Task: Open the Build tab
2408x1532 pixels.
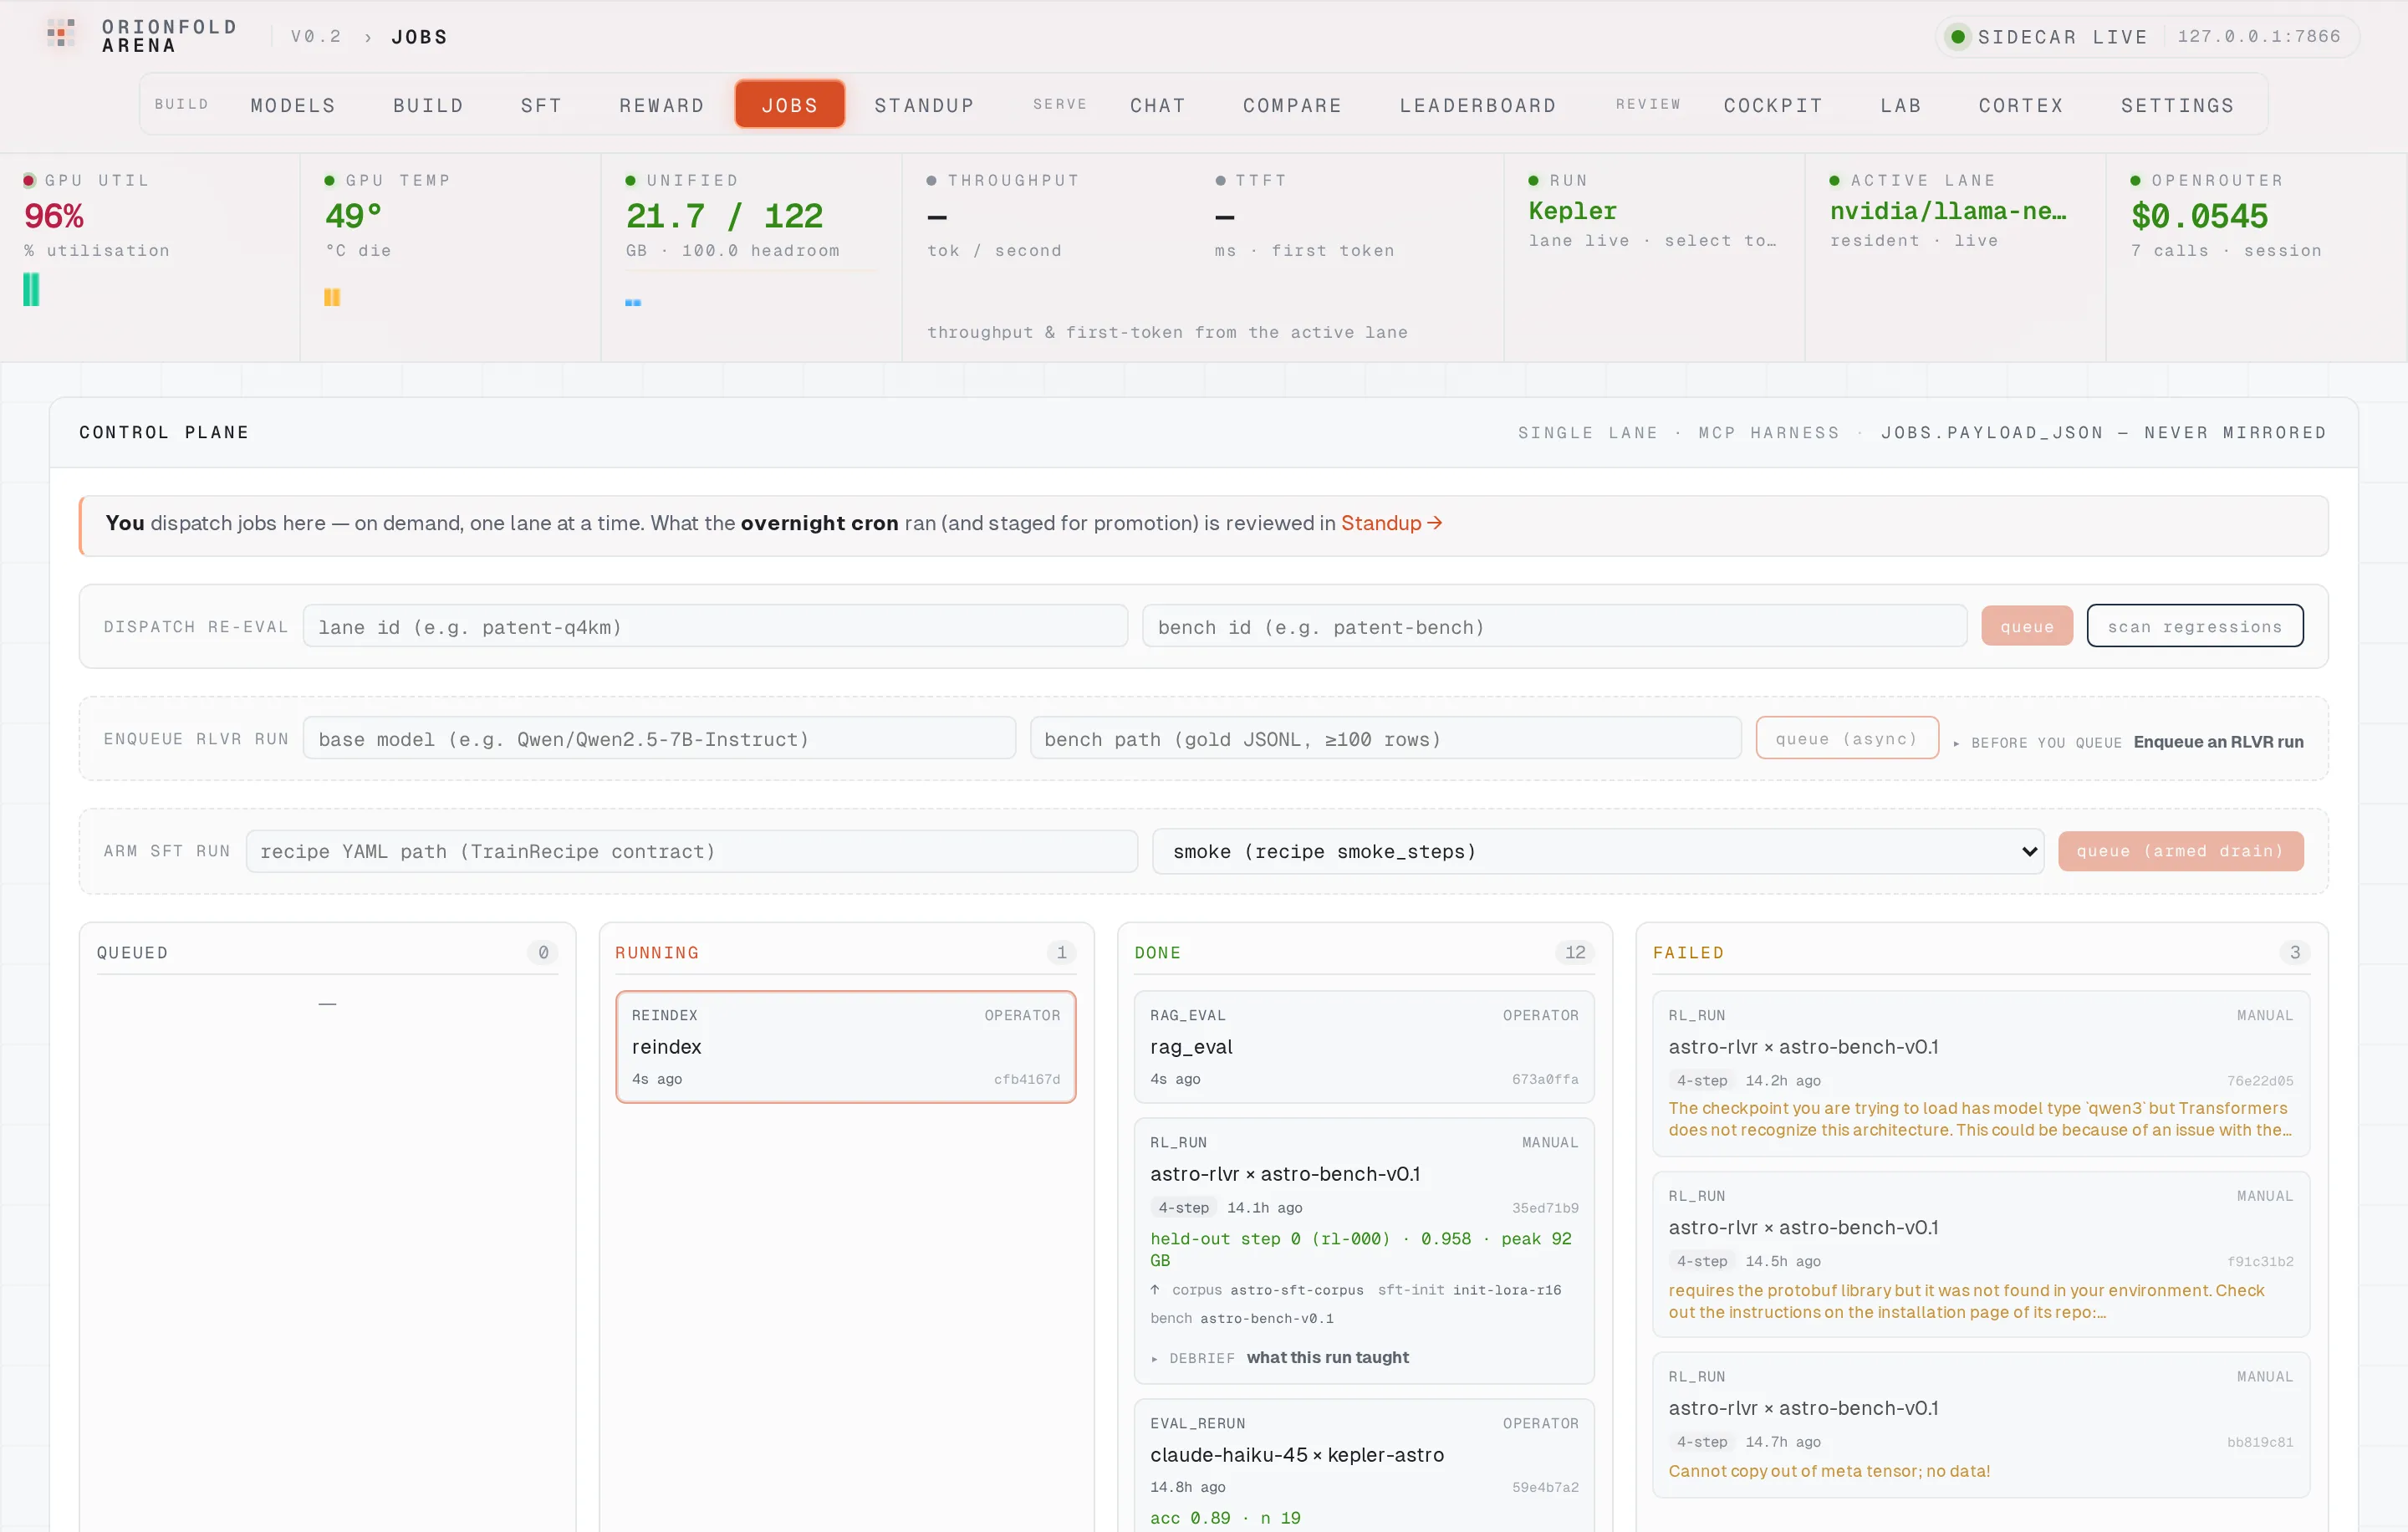Action: 428,105
